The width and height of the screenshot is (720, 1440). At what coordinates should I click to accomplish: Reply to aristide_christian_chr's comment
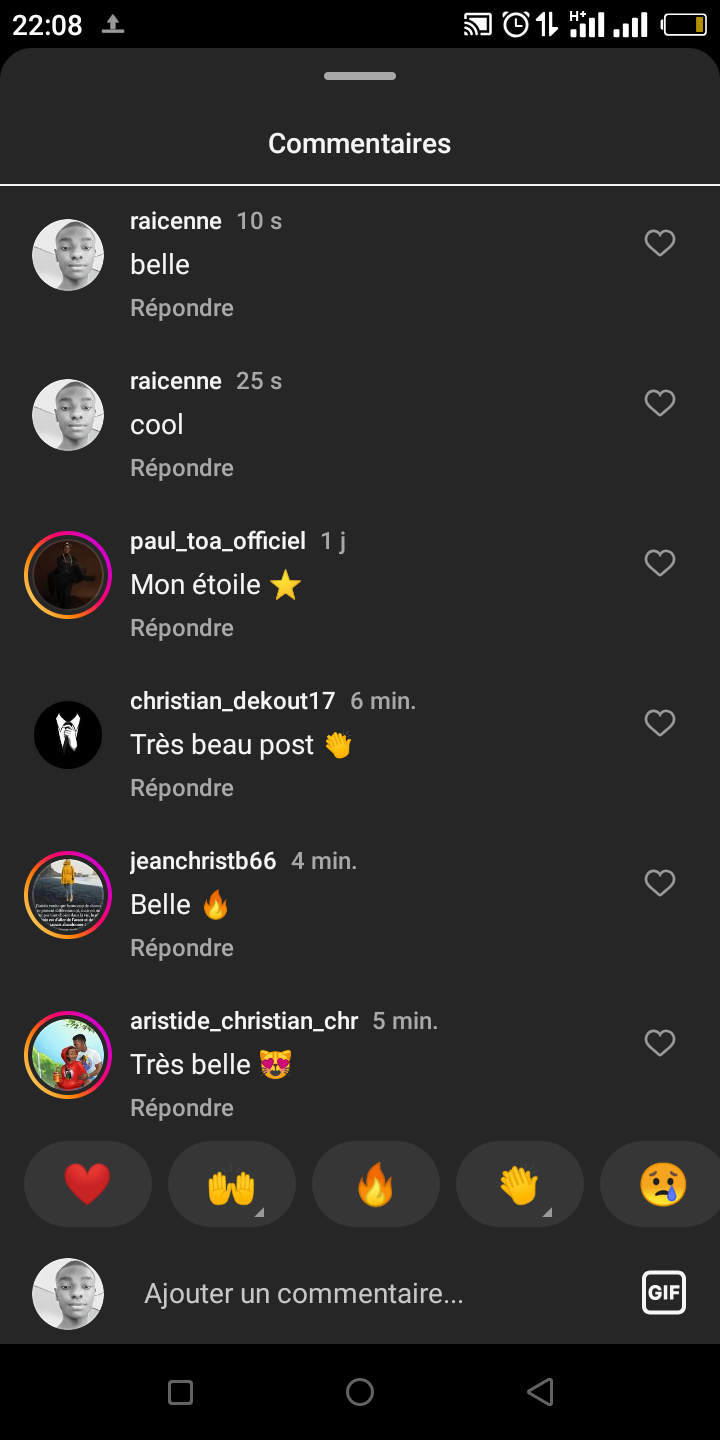pyautogui.click(x=182, y=1108)
